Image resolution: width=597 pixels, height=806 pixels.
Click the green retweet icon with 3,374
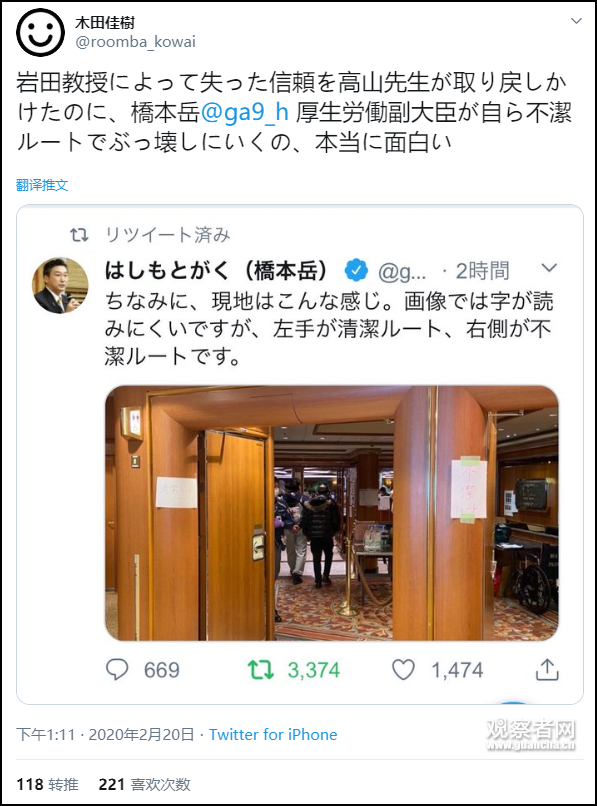tap(260, 670)
